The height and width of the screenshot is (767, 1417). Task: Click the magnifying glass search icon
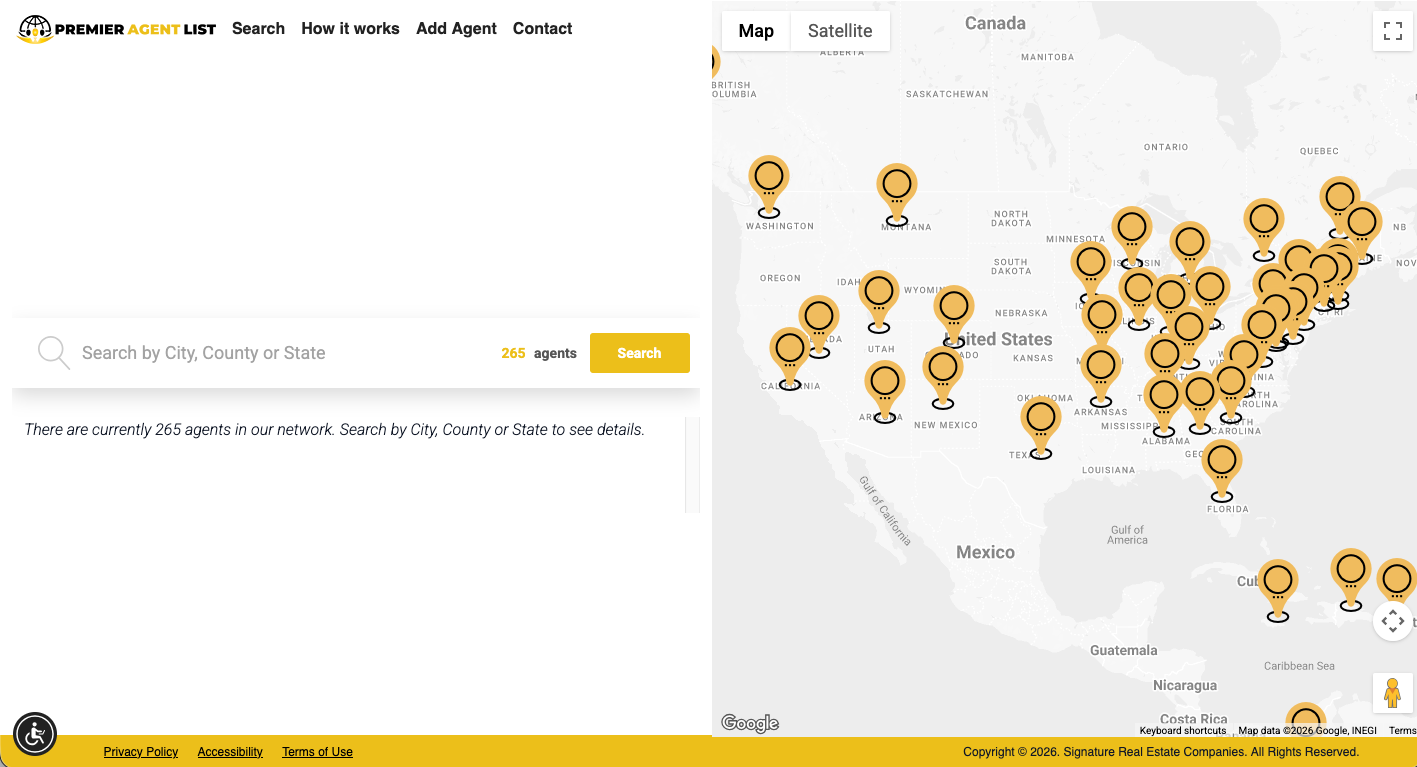pyautogui.click(x=53, y=353)
